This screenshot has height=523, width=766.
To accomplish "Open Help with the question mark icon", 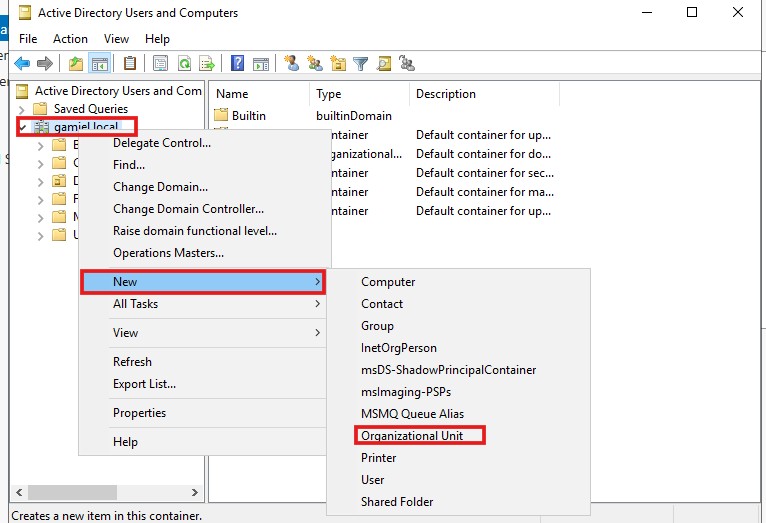I will (x=237, y=63).
